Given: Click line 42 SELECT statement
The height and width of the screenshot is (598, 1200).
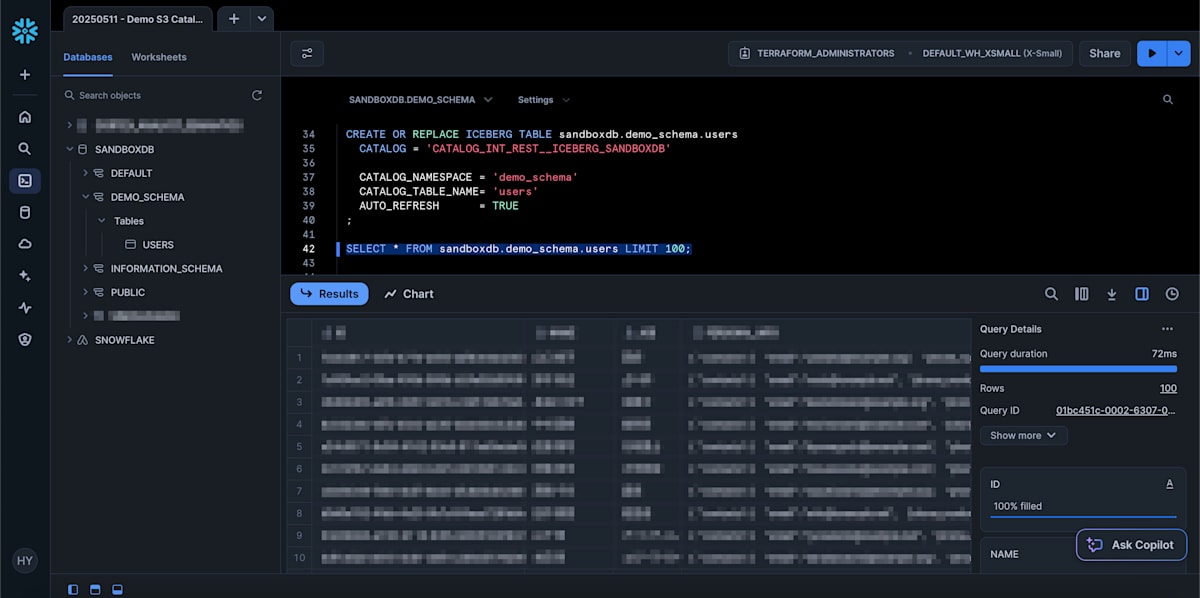Looking at the screenshot, I should [518, 249].
